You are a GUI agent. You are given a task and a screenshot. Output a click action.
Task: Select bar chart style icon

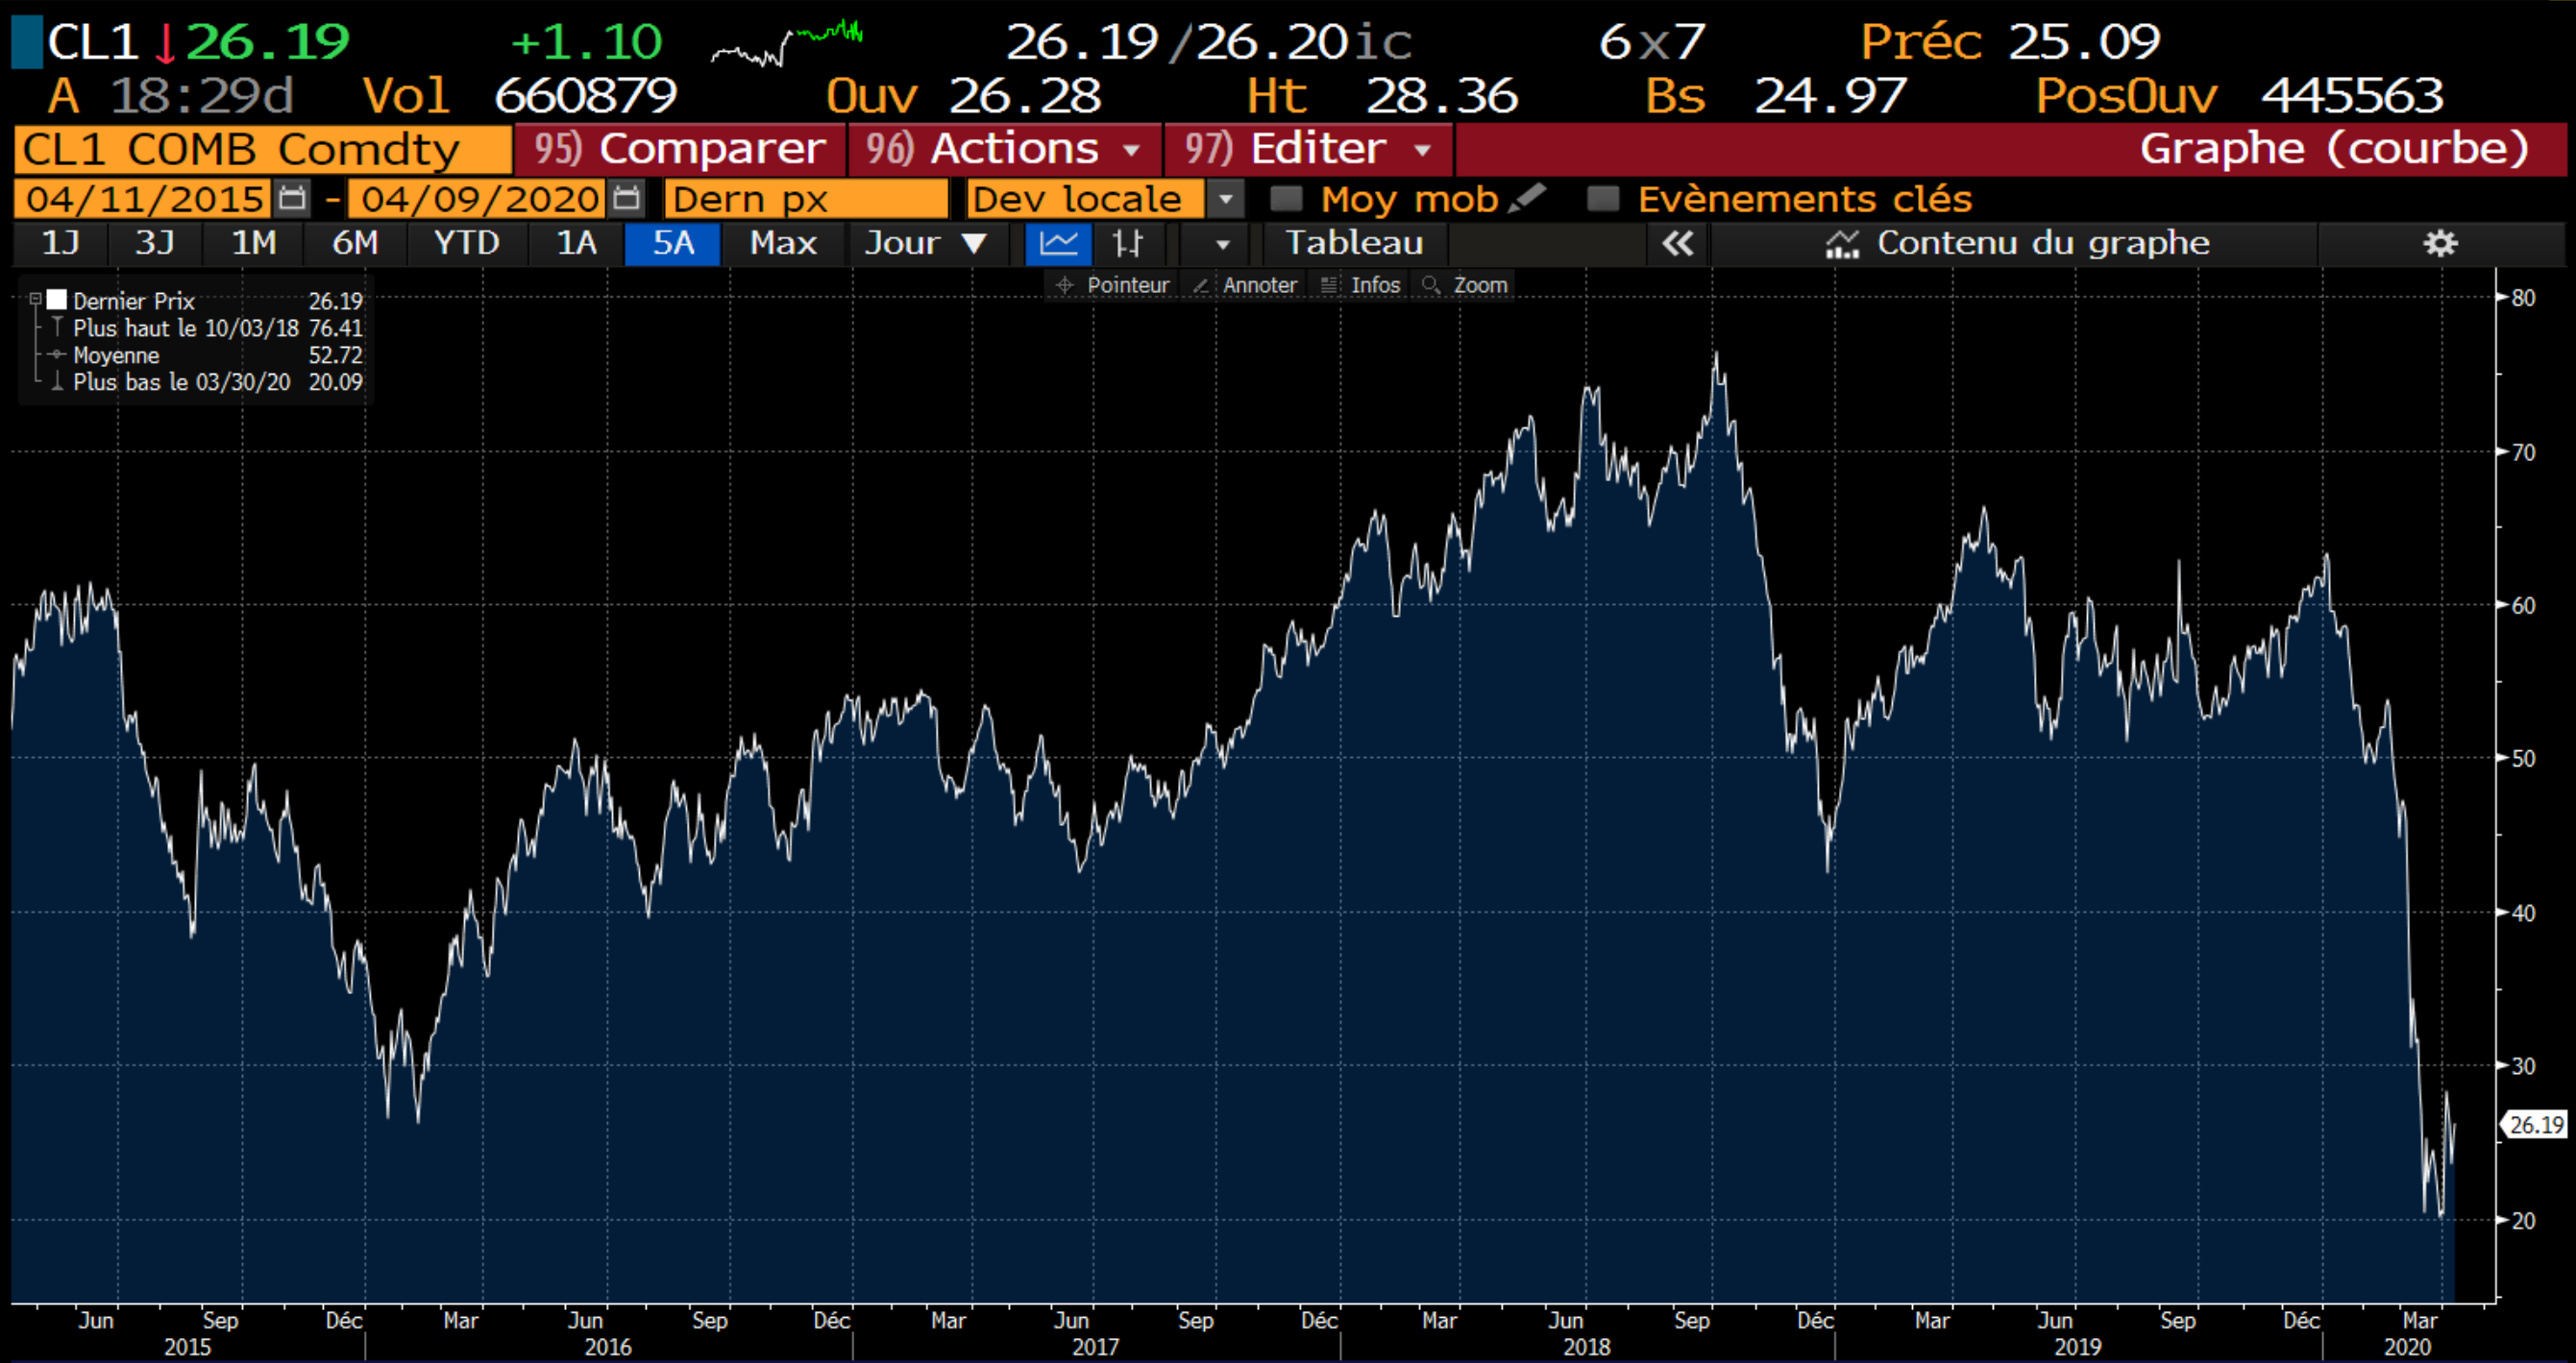(x=1127, y=243)
